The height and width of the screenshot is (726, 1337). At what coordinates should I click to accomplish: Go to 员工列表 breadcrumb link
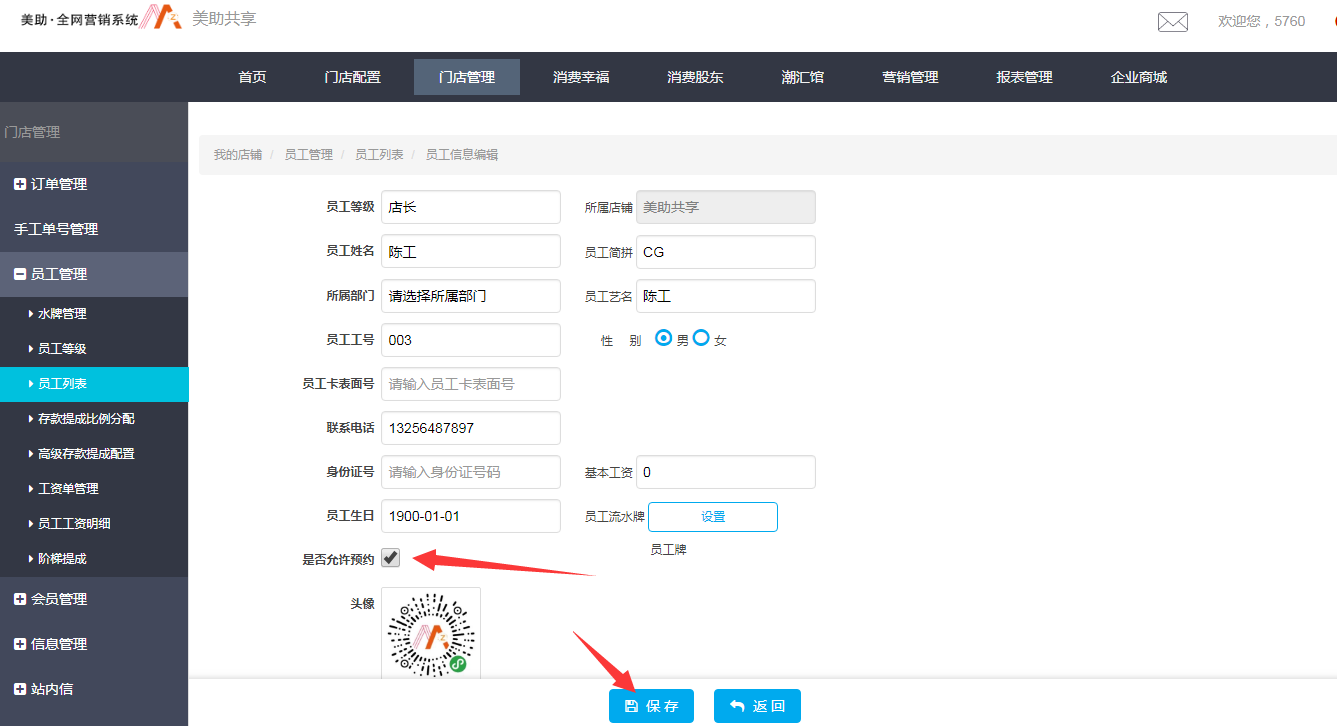point(379,155)
